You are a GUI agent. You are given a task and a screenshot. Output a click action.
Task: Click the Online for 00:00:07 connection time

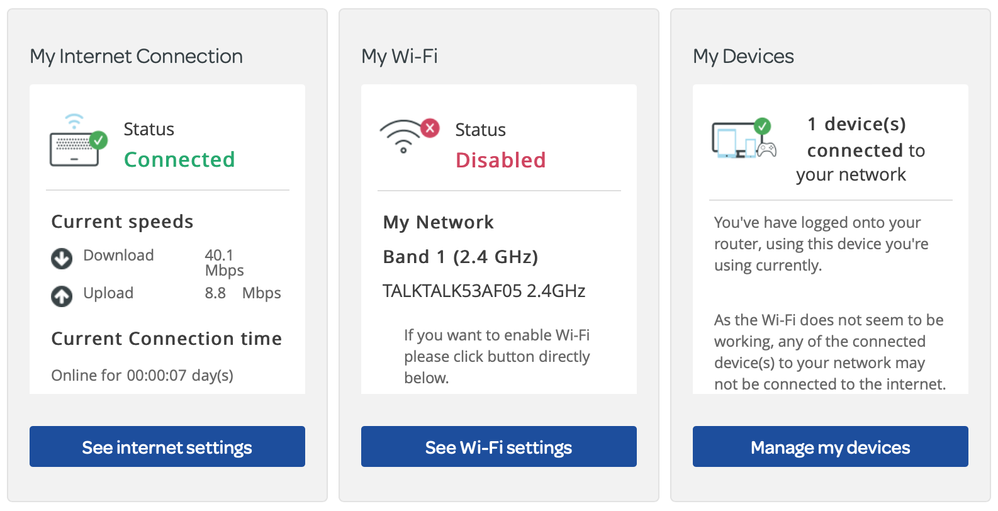tap(142, 375)
